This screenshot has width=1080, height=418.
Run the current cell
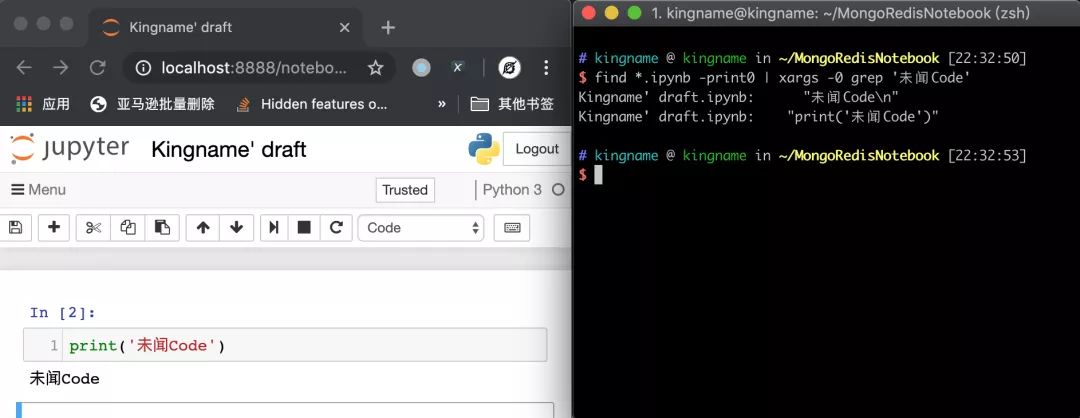coord(272,228)
